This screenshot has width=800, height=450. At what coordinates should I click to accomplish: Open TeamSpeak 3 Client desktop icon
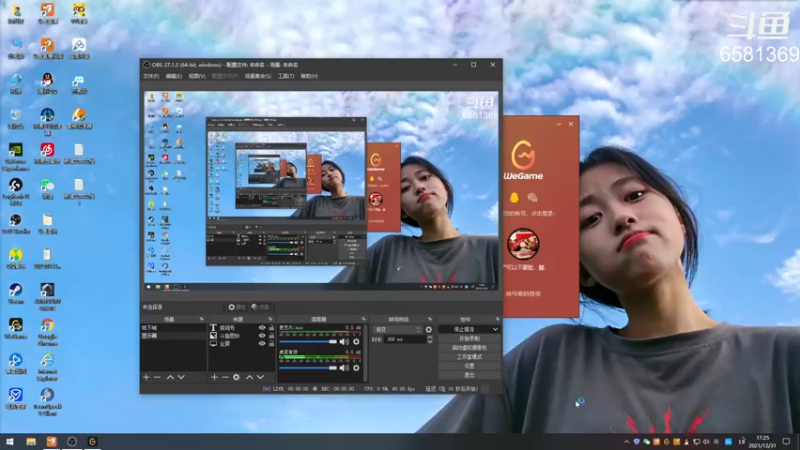point(47,402)
